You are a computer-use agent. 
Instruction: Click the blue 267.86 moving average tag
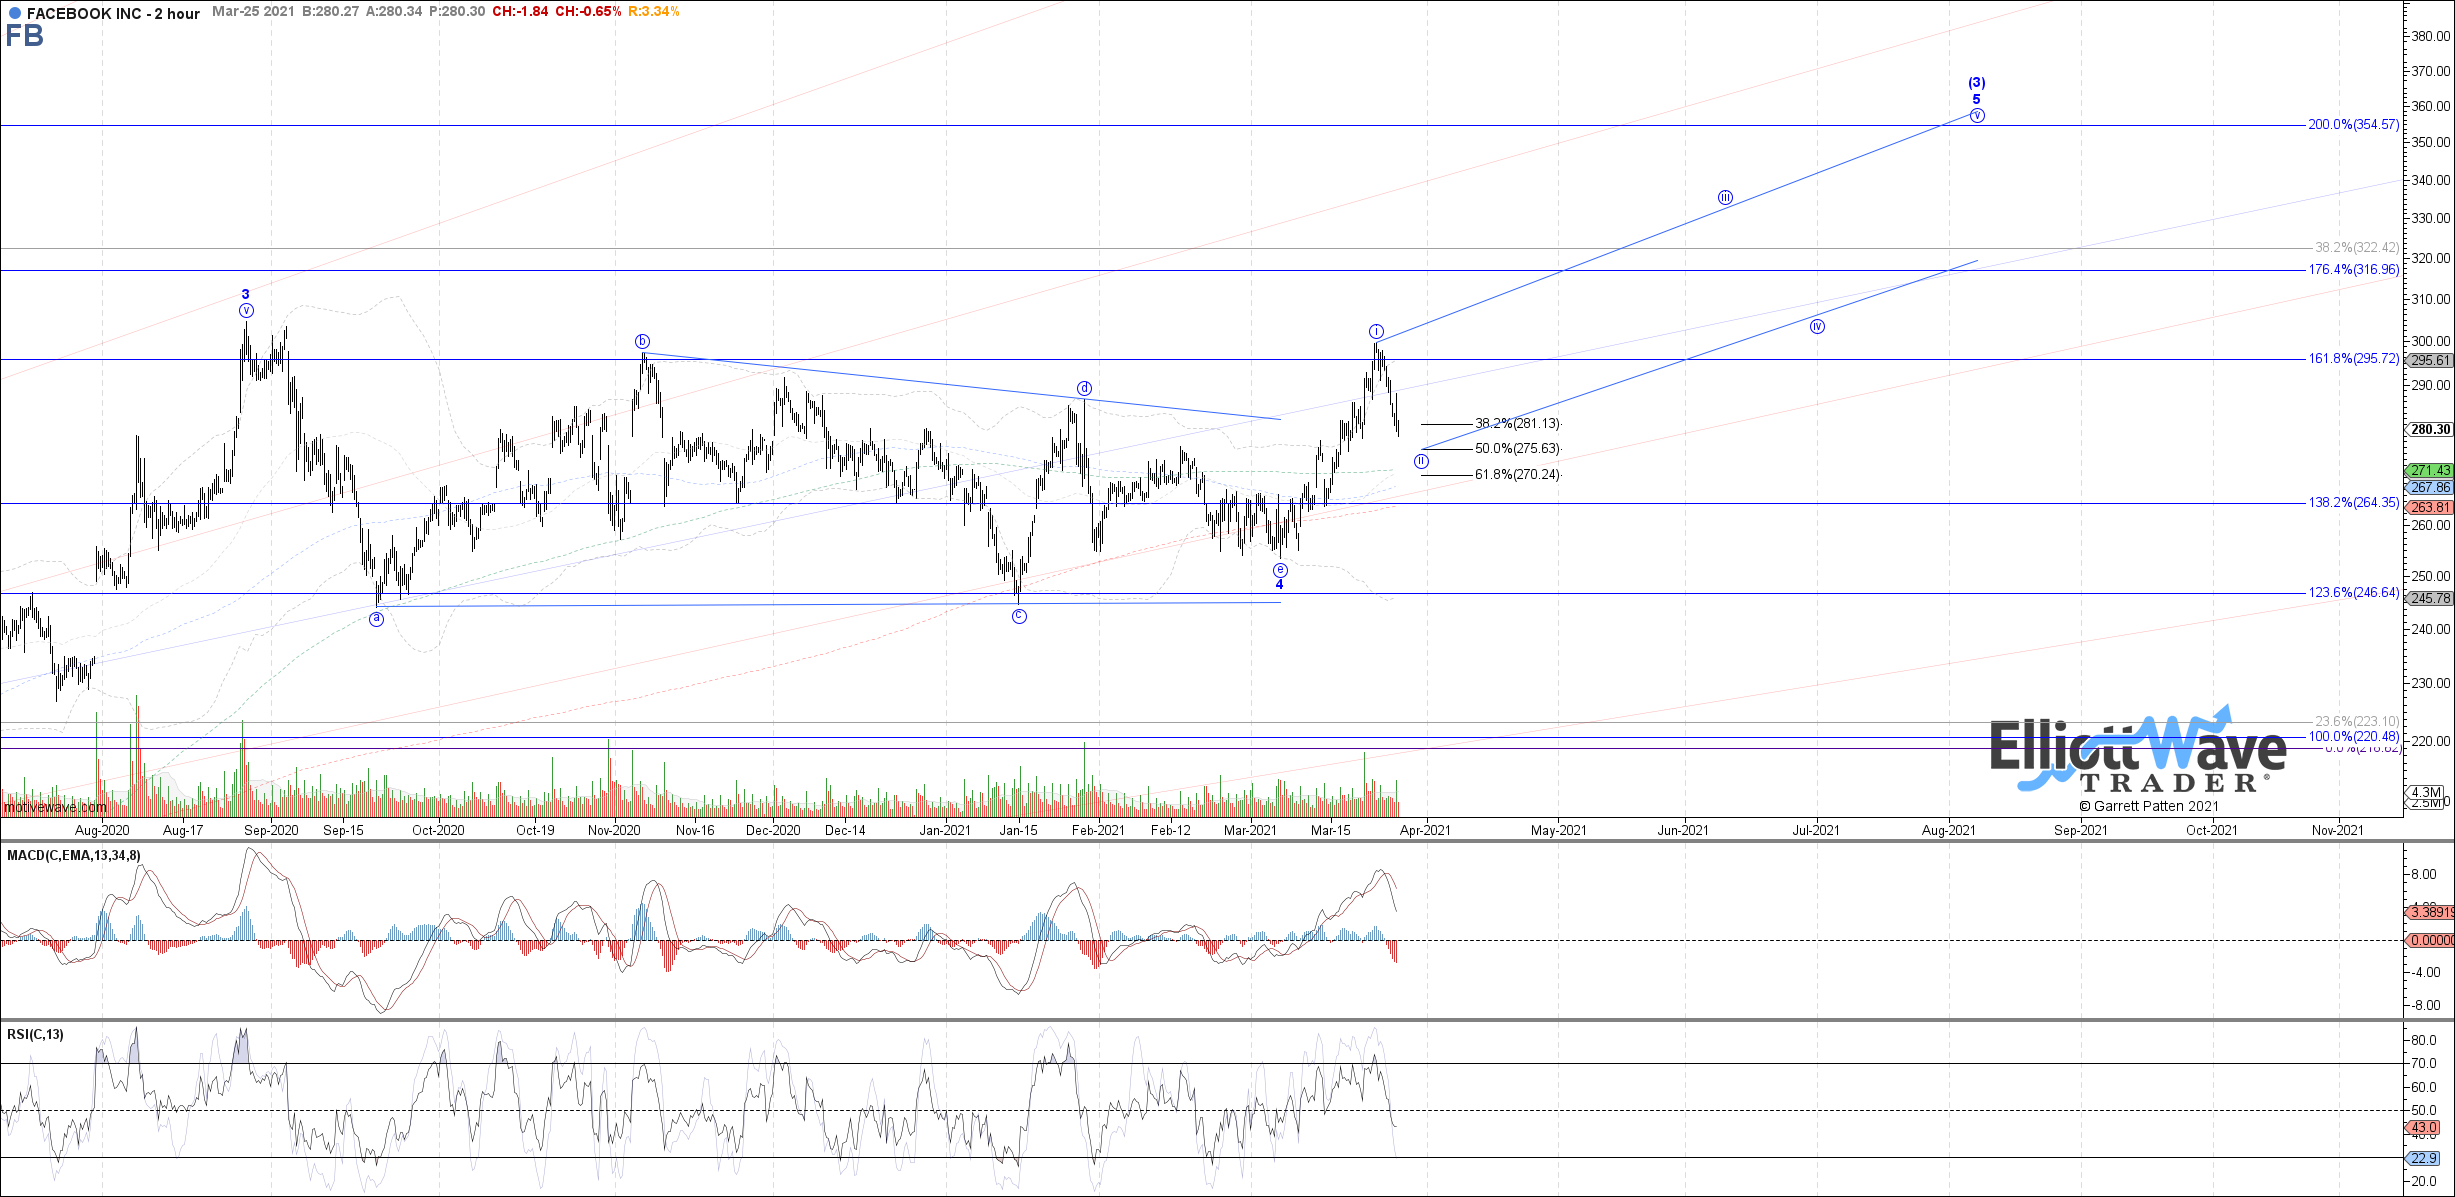click(x=2430, y=488)
